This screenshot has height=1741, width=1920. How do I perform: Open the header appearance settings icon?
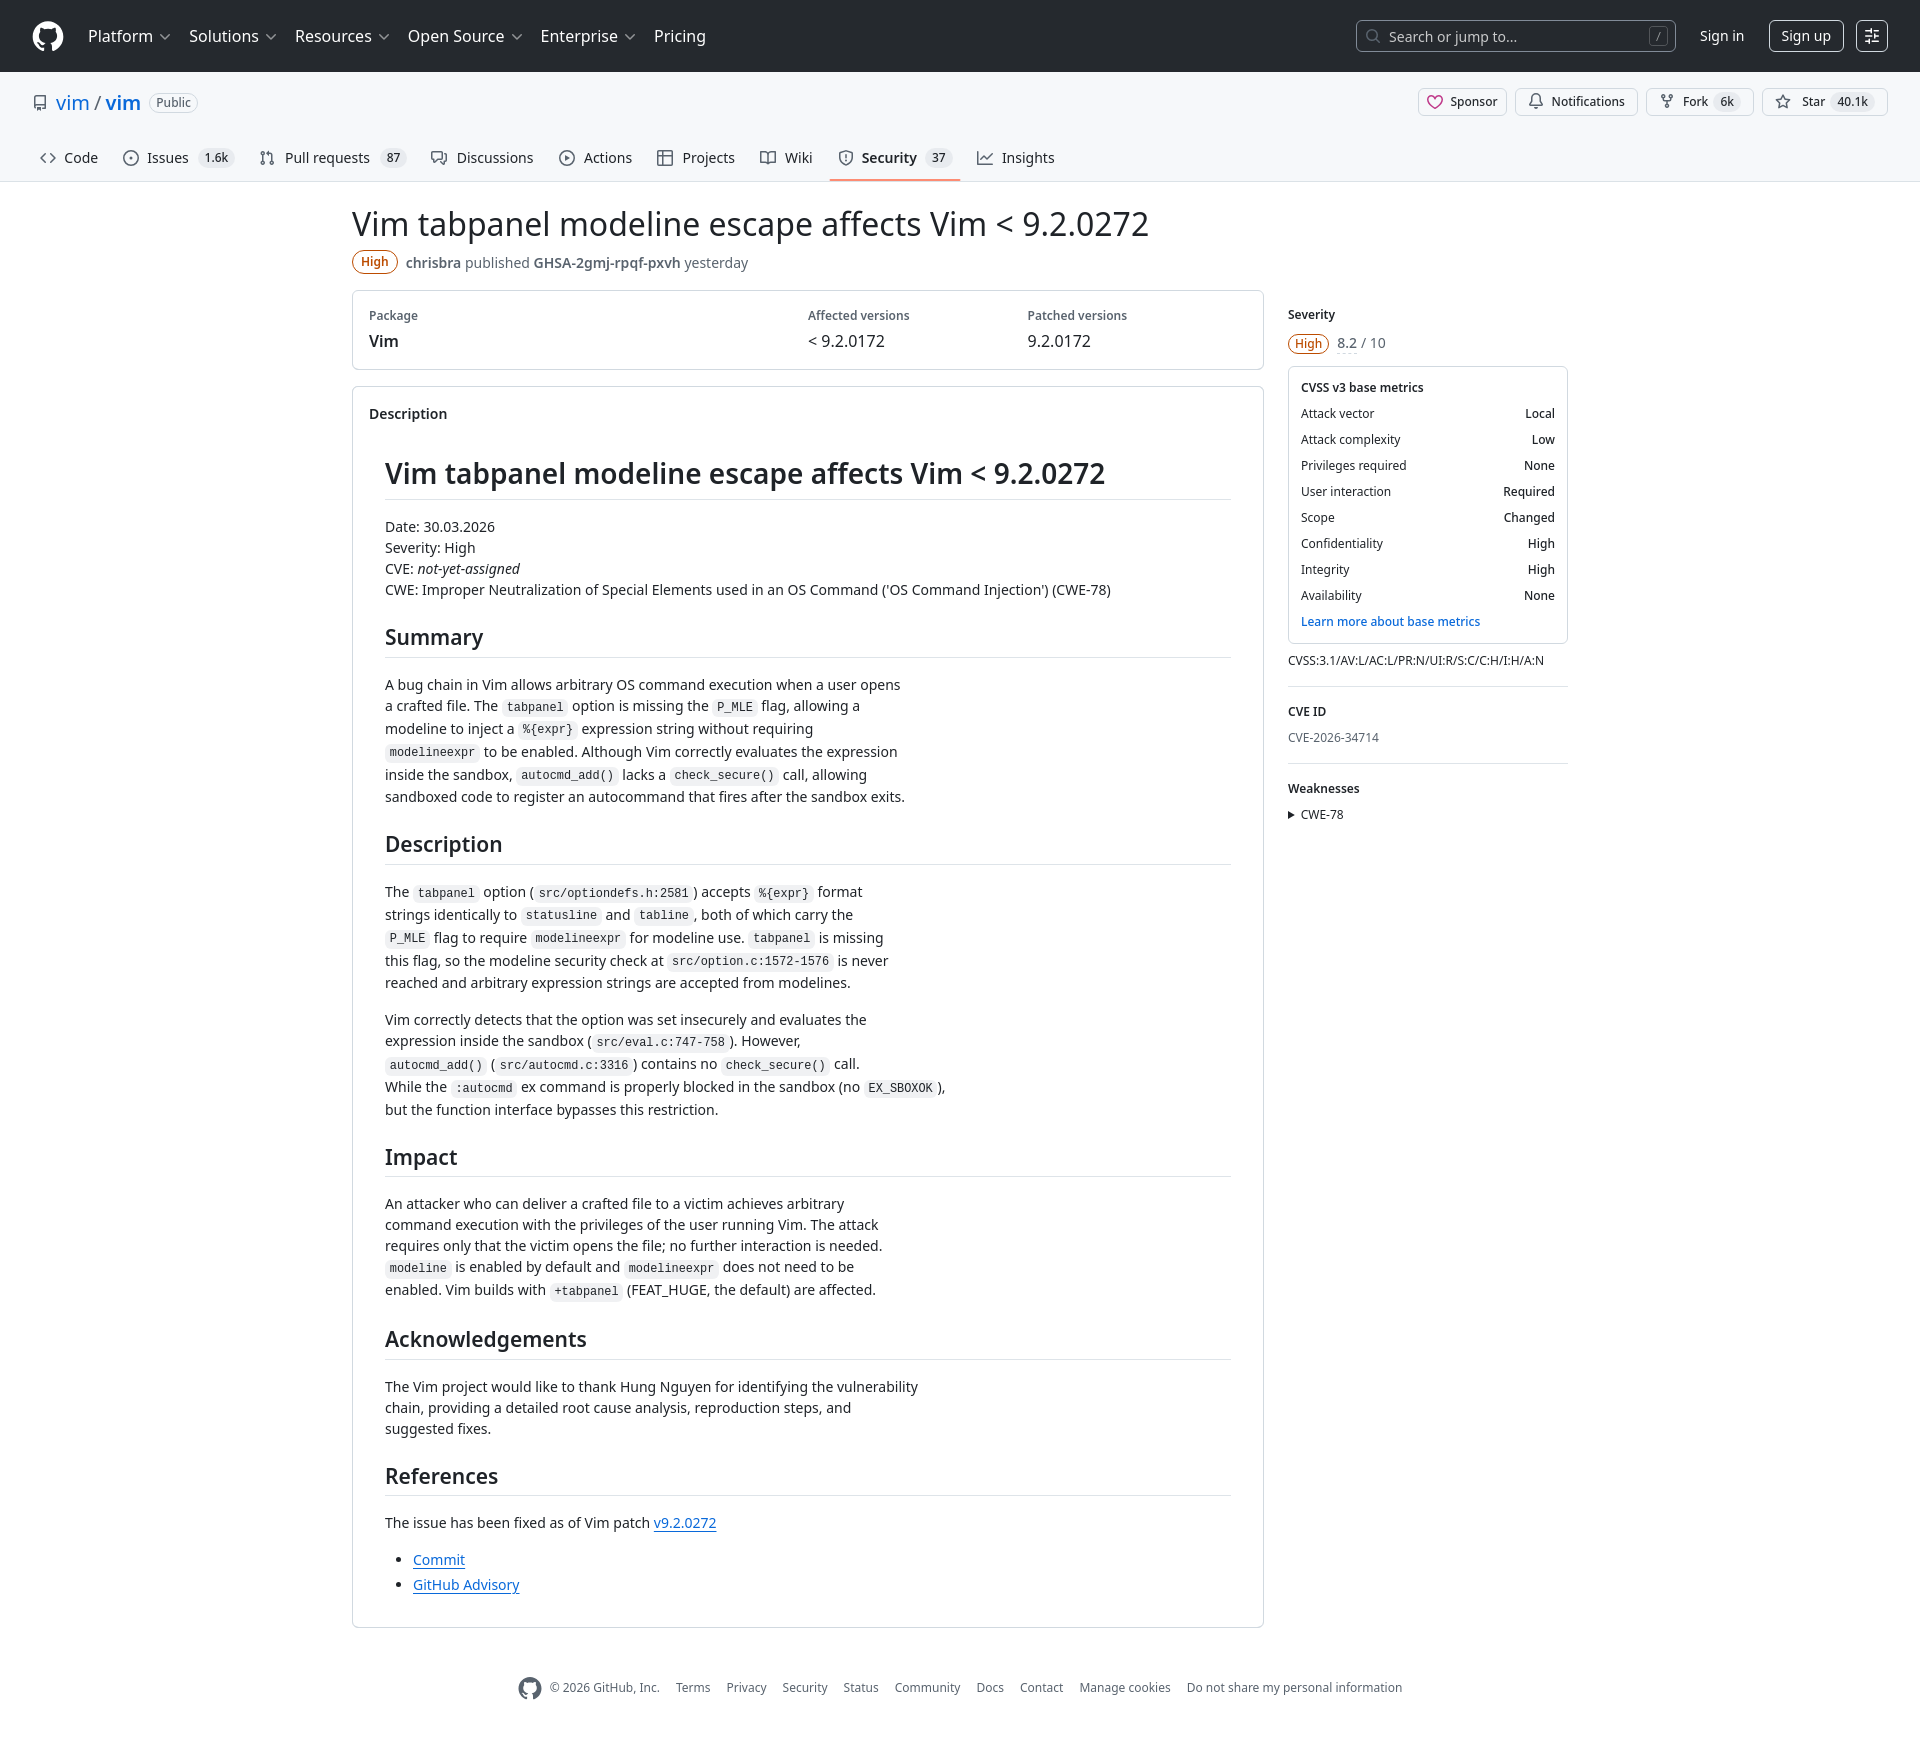1871,36
